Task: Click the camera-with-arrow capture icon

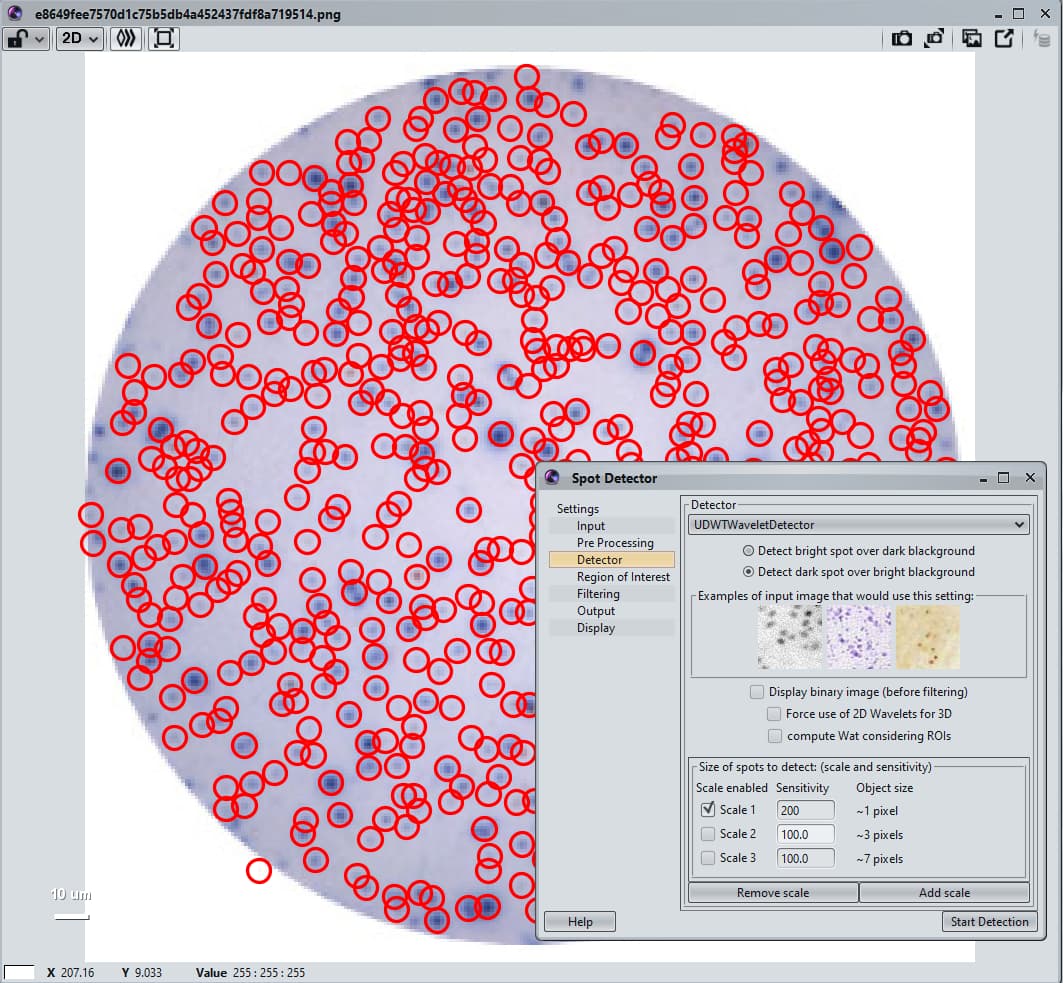Action: tap(934, 38)
